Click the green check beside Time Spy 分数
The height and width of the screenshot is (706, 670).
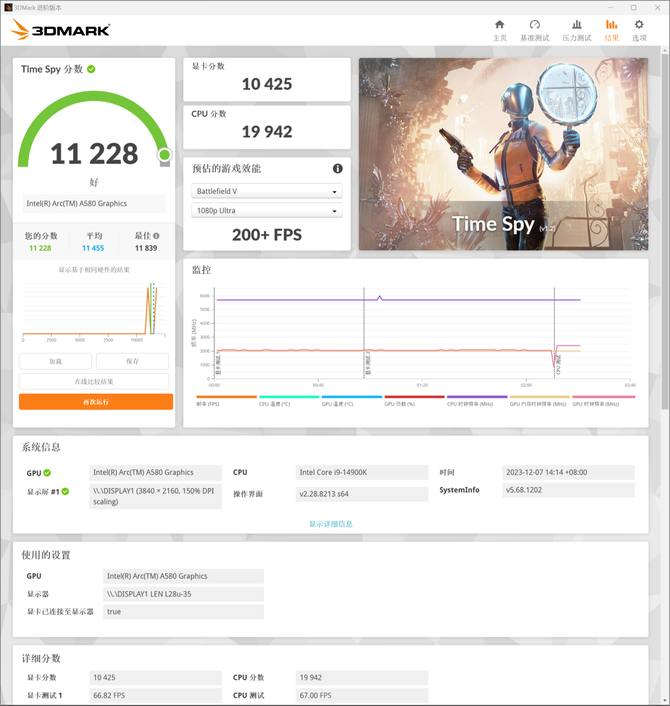tap(91, 69)
